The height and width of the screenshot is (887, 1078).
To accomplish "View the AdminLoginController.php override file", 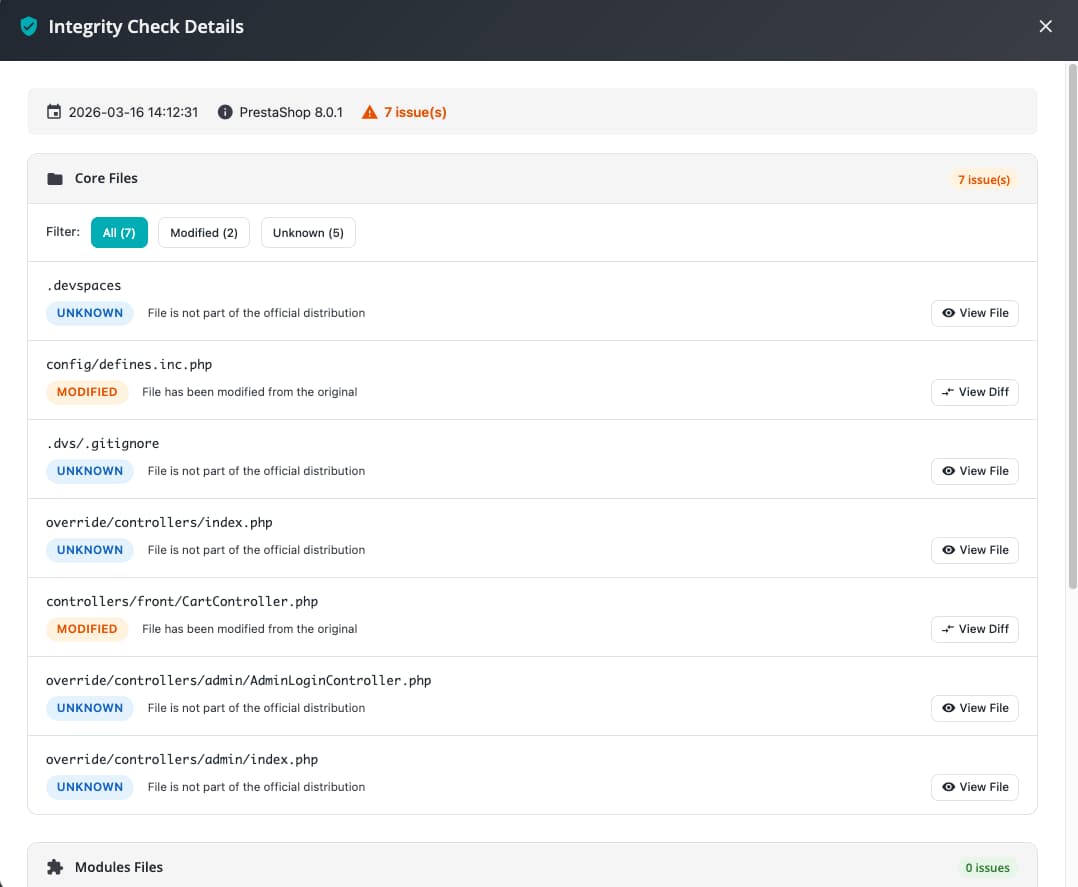I will [x=974, y=708].
